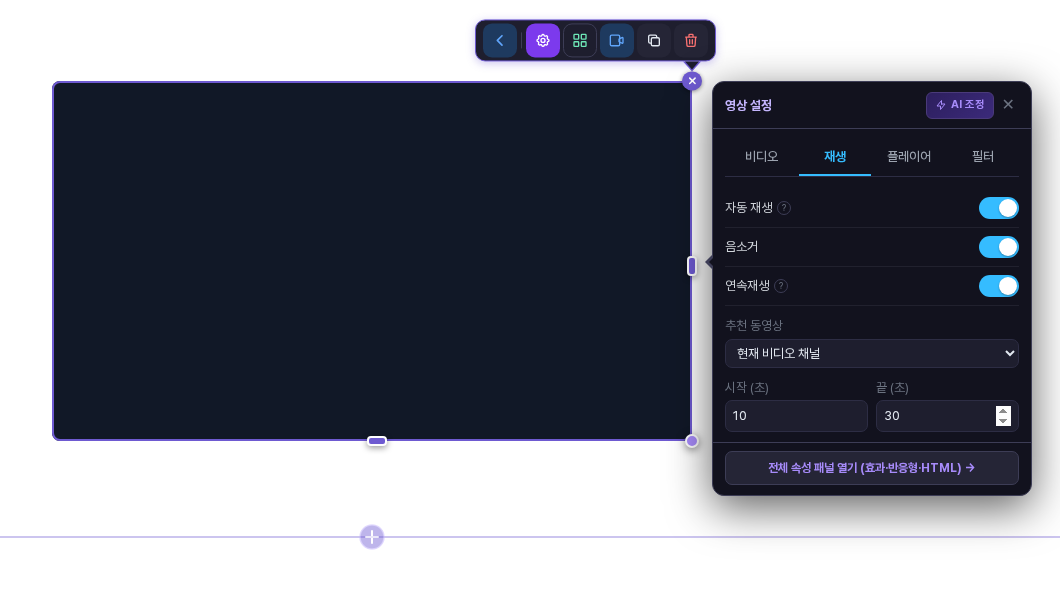Select the 재생 tab

(x=835, y=157)
